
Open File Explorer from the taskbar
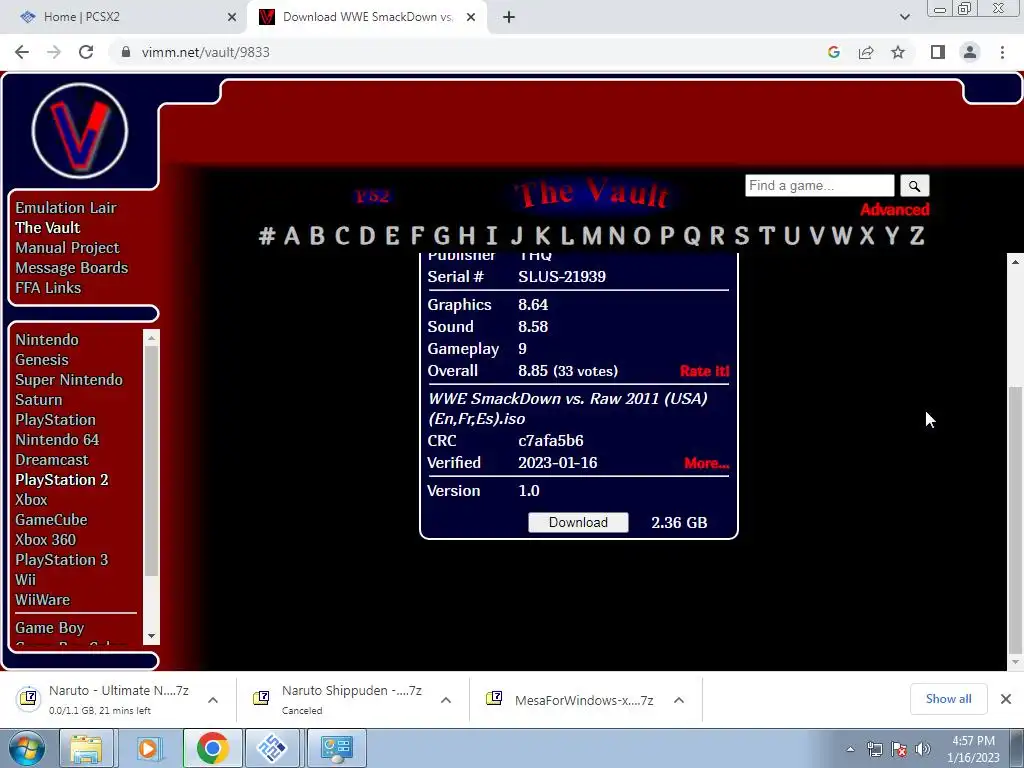[86, 748]
